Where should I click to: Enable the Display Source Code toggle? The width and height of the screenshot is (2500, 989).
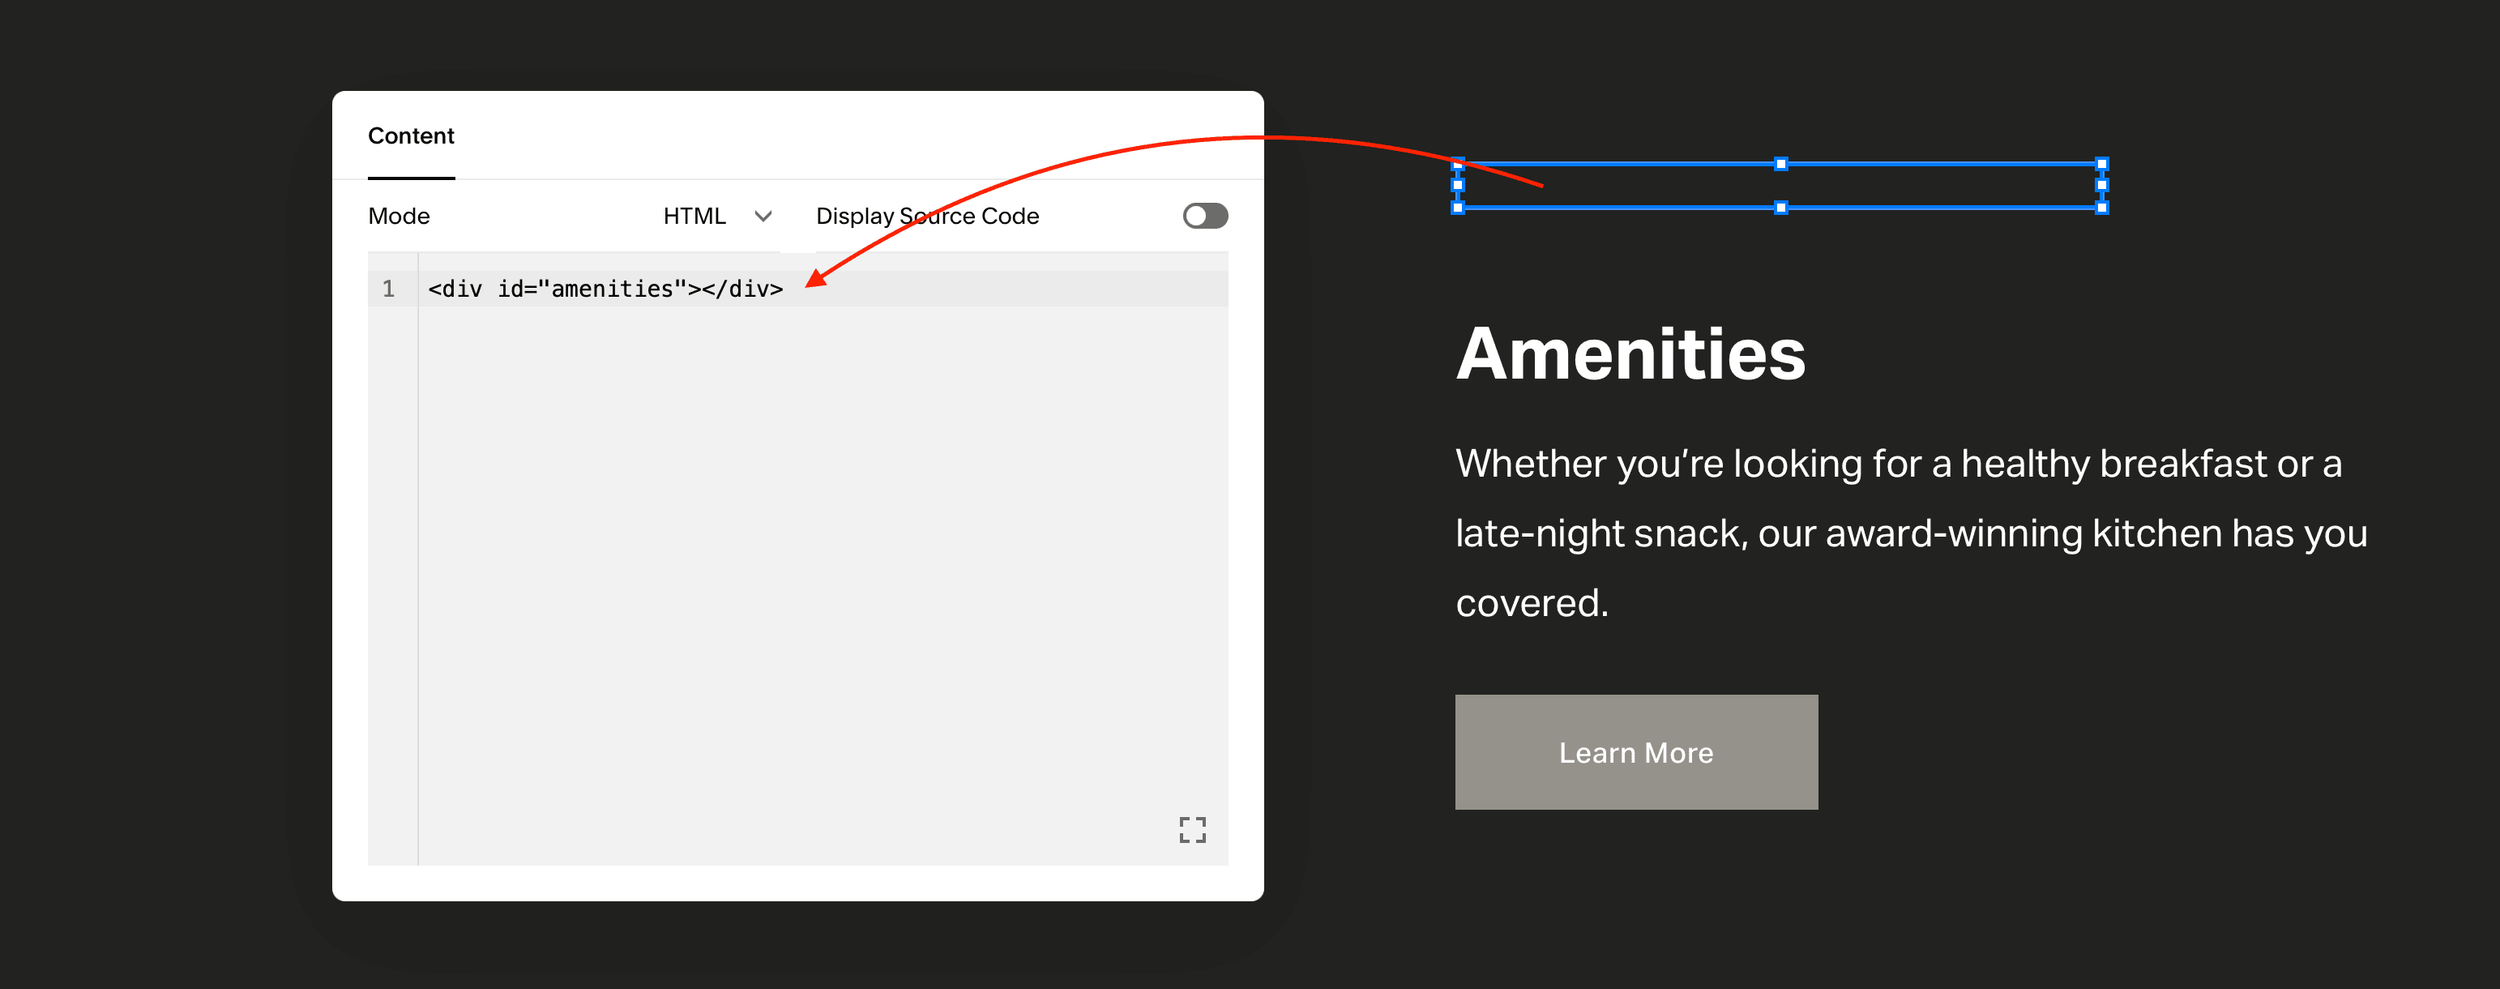(x=1205, y=215)
